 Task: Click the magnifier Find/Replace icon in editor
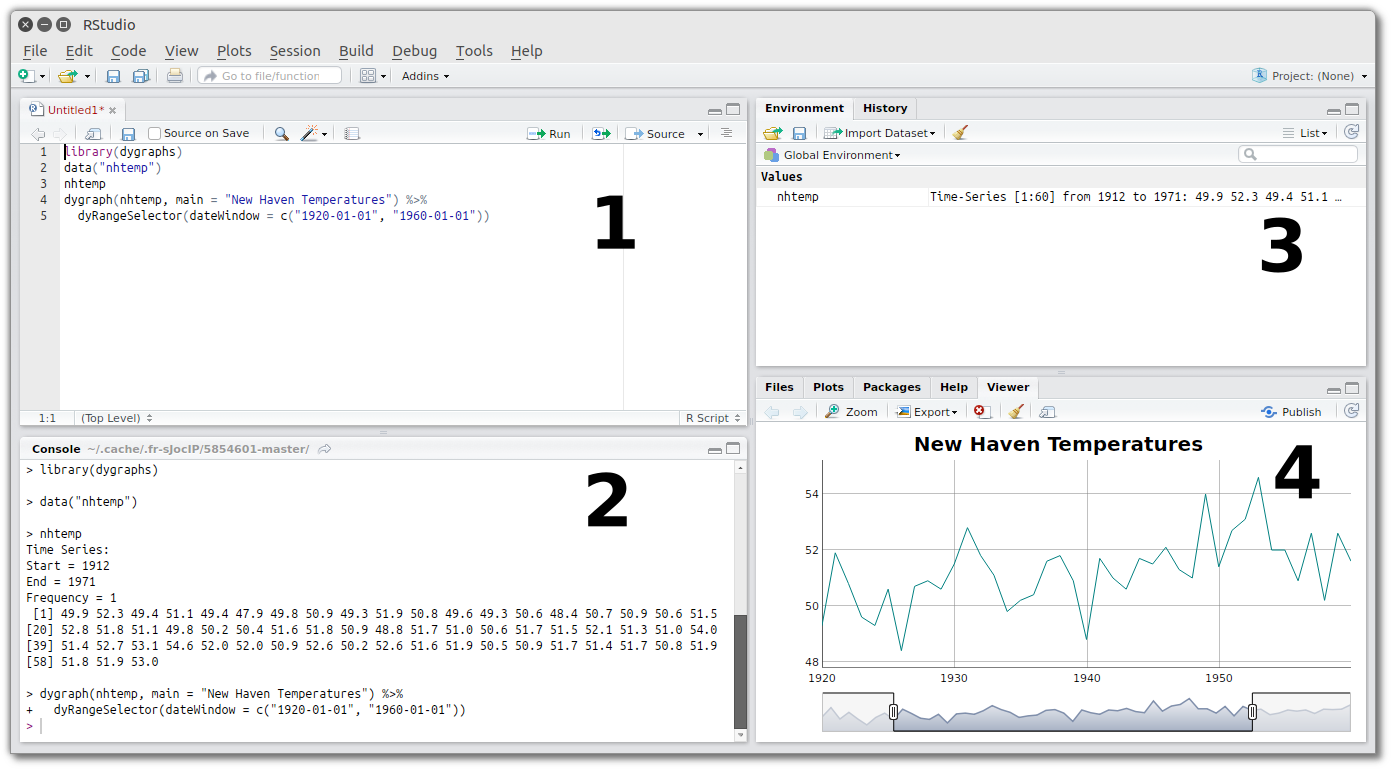[282, 134]
